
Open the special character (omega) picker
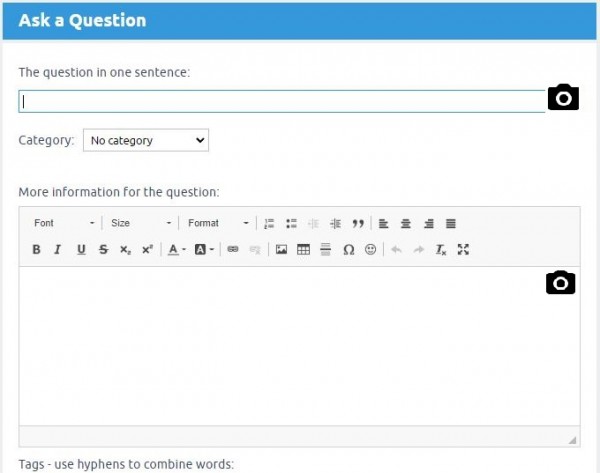[x=348, y=250]
